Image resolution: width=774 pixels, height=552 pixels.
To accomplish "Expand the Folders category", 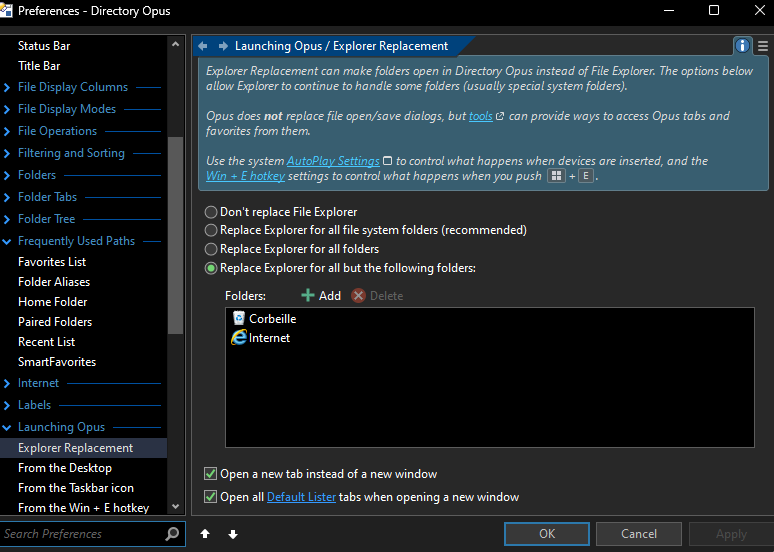I will pos(7,175).
